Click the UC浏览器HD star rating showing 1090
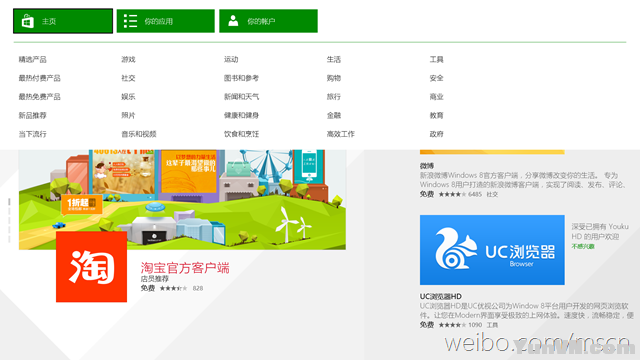Viewport: 640px width, 360px height. (x=452, y=325)
